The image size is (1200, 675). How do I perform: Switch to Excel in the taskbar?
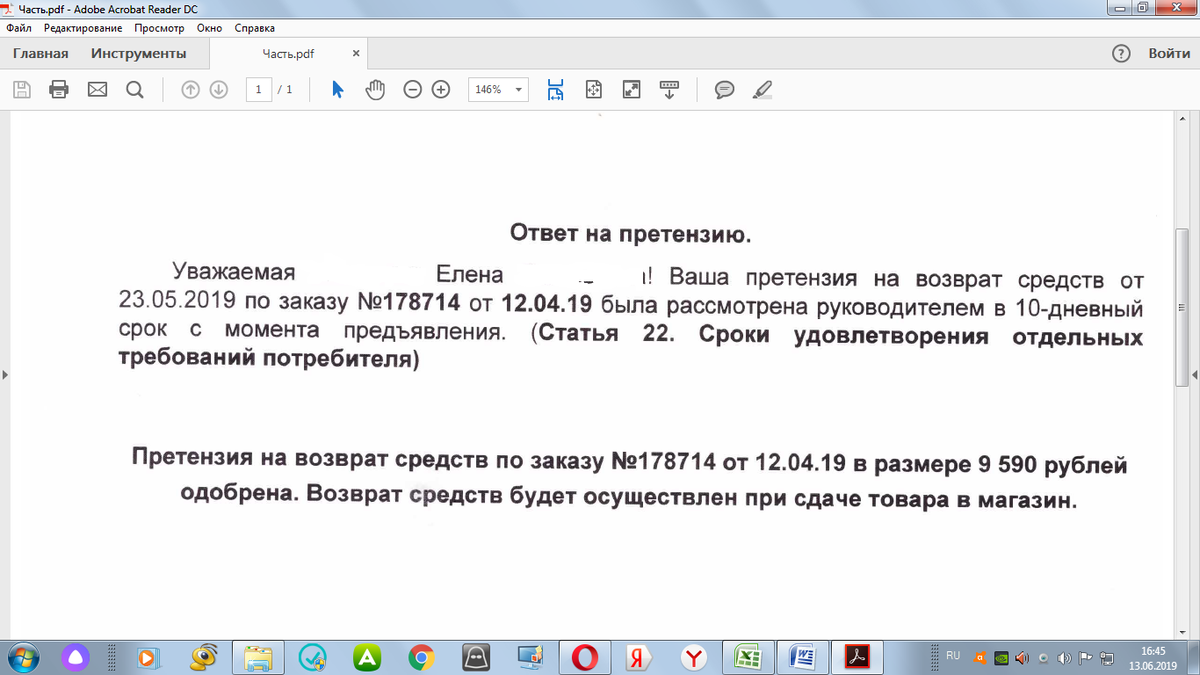pos(748,657)
